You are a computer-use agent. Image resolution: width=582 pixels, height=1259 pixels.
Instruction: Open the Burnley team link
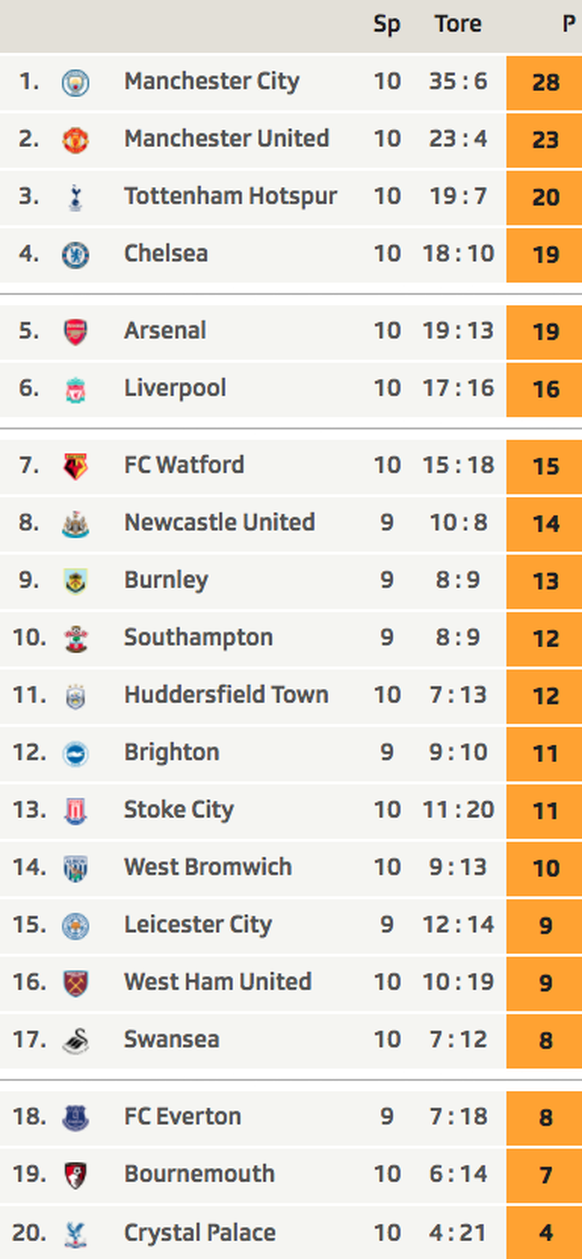coord(166,580)
